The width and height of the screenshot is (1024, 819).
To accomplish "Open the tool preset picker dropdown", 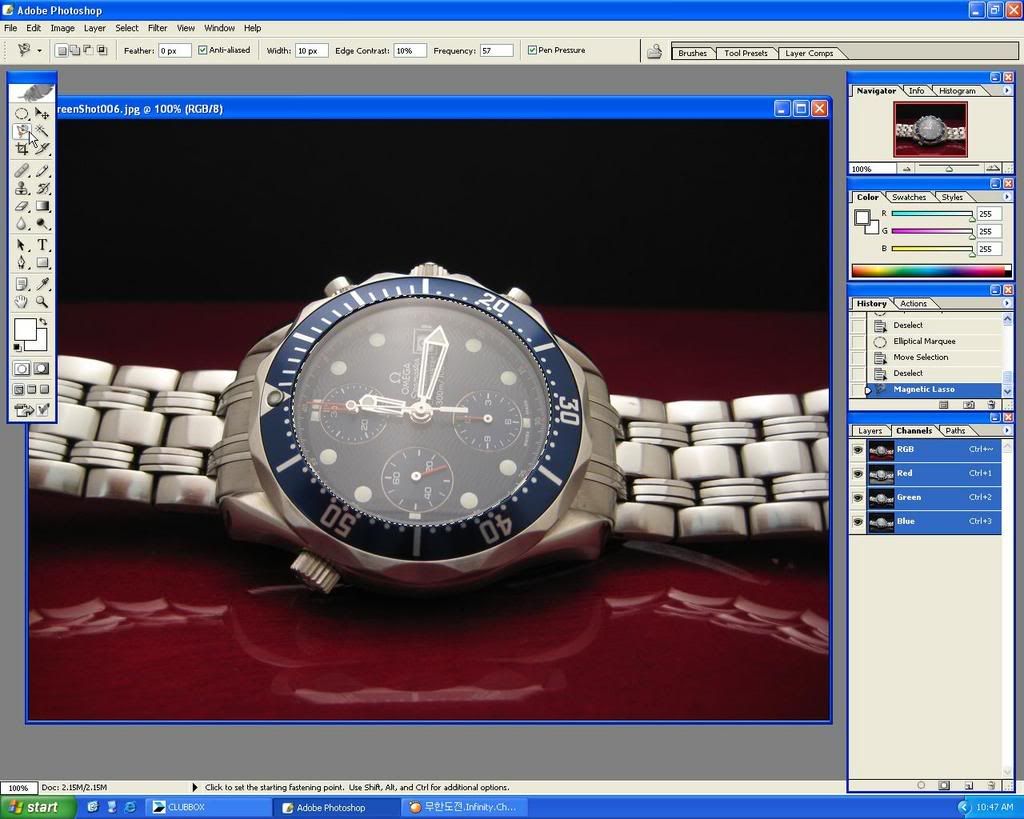I will pos(39,50).
